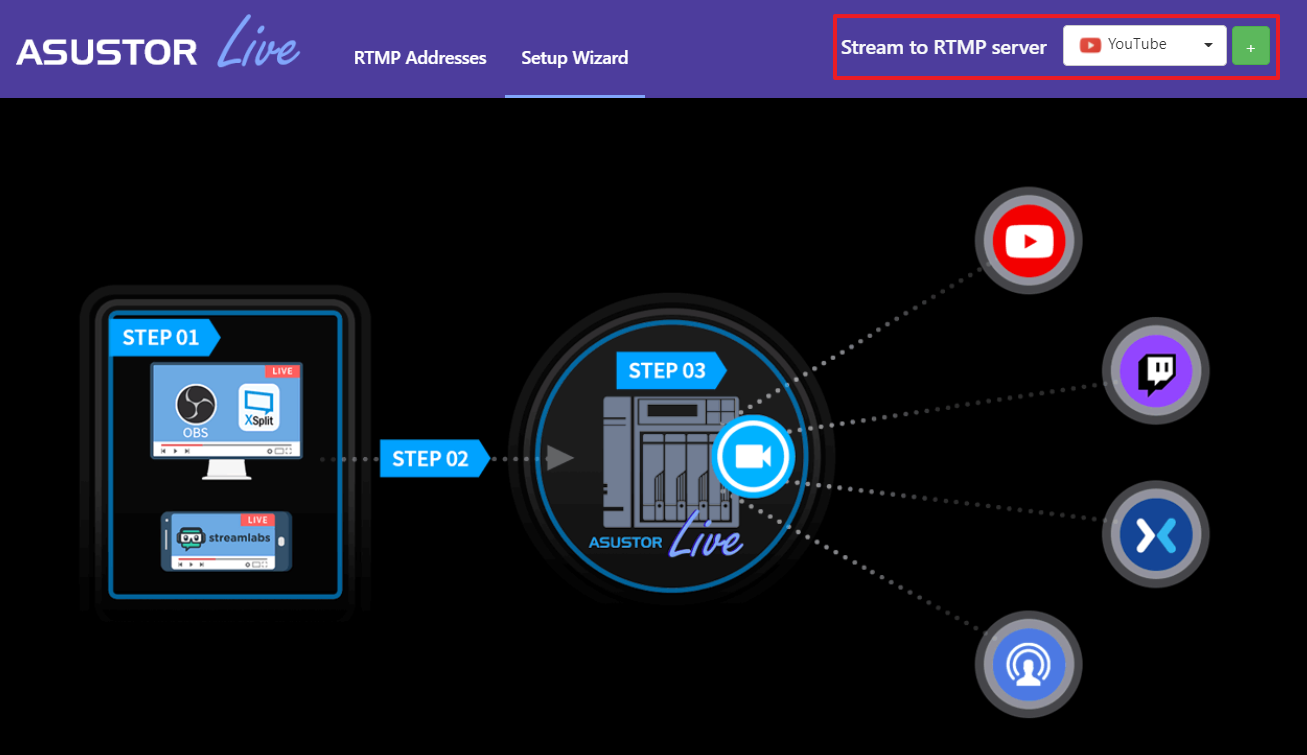The width and height of the screenshot is (1307, 755).
Task: Open the RTMP Addresses tab
Action: pos(420,58)
